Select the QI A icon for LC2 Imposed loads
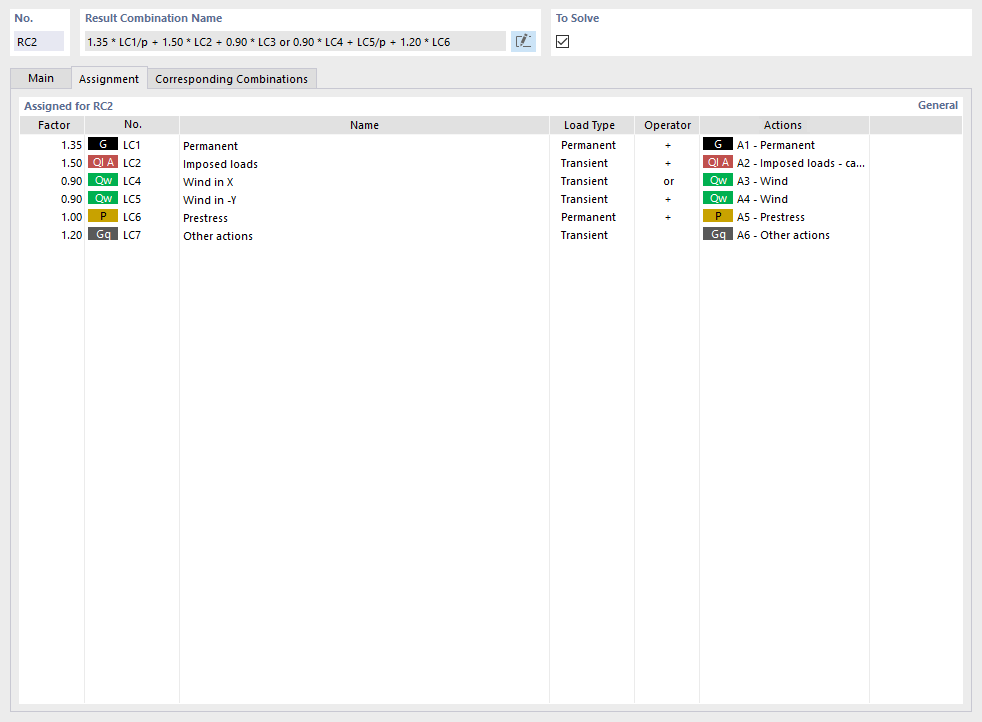Image resolution: width=982 pixels, height=722 pixels. pyautogui.click(x=103, y=162)
